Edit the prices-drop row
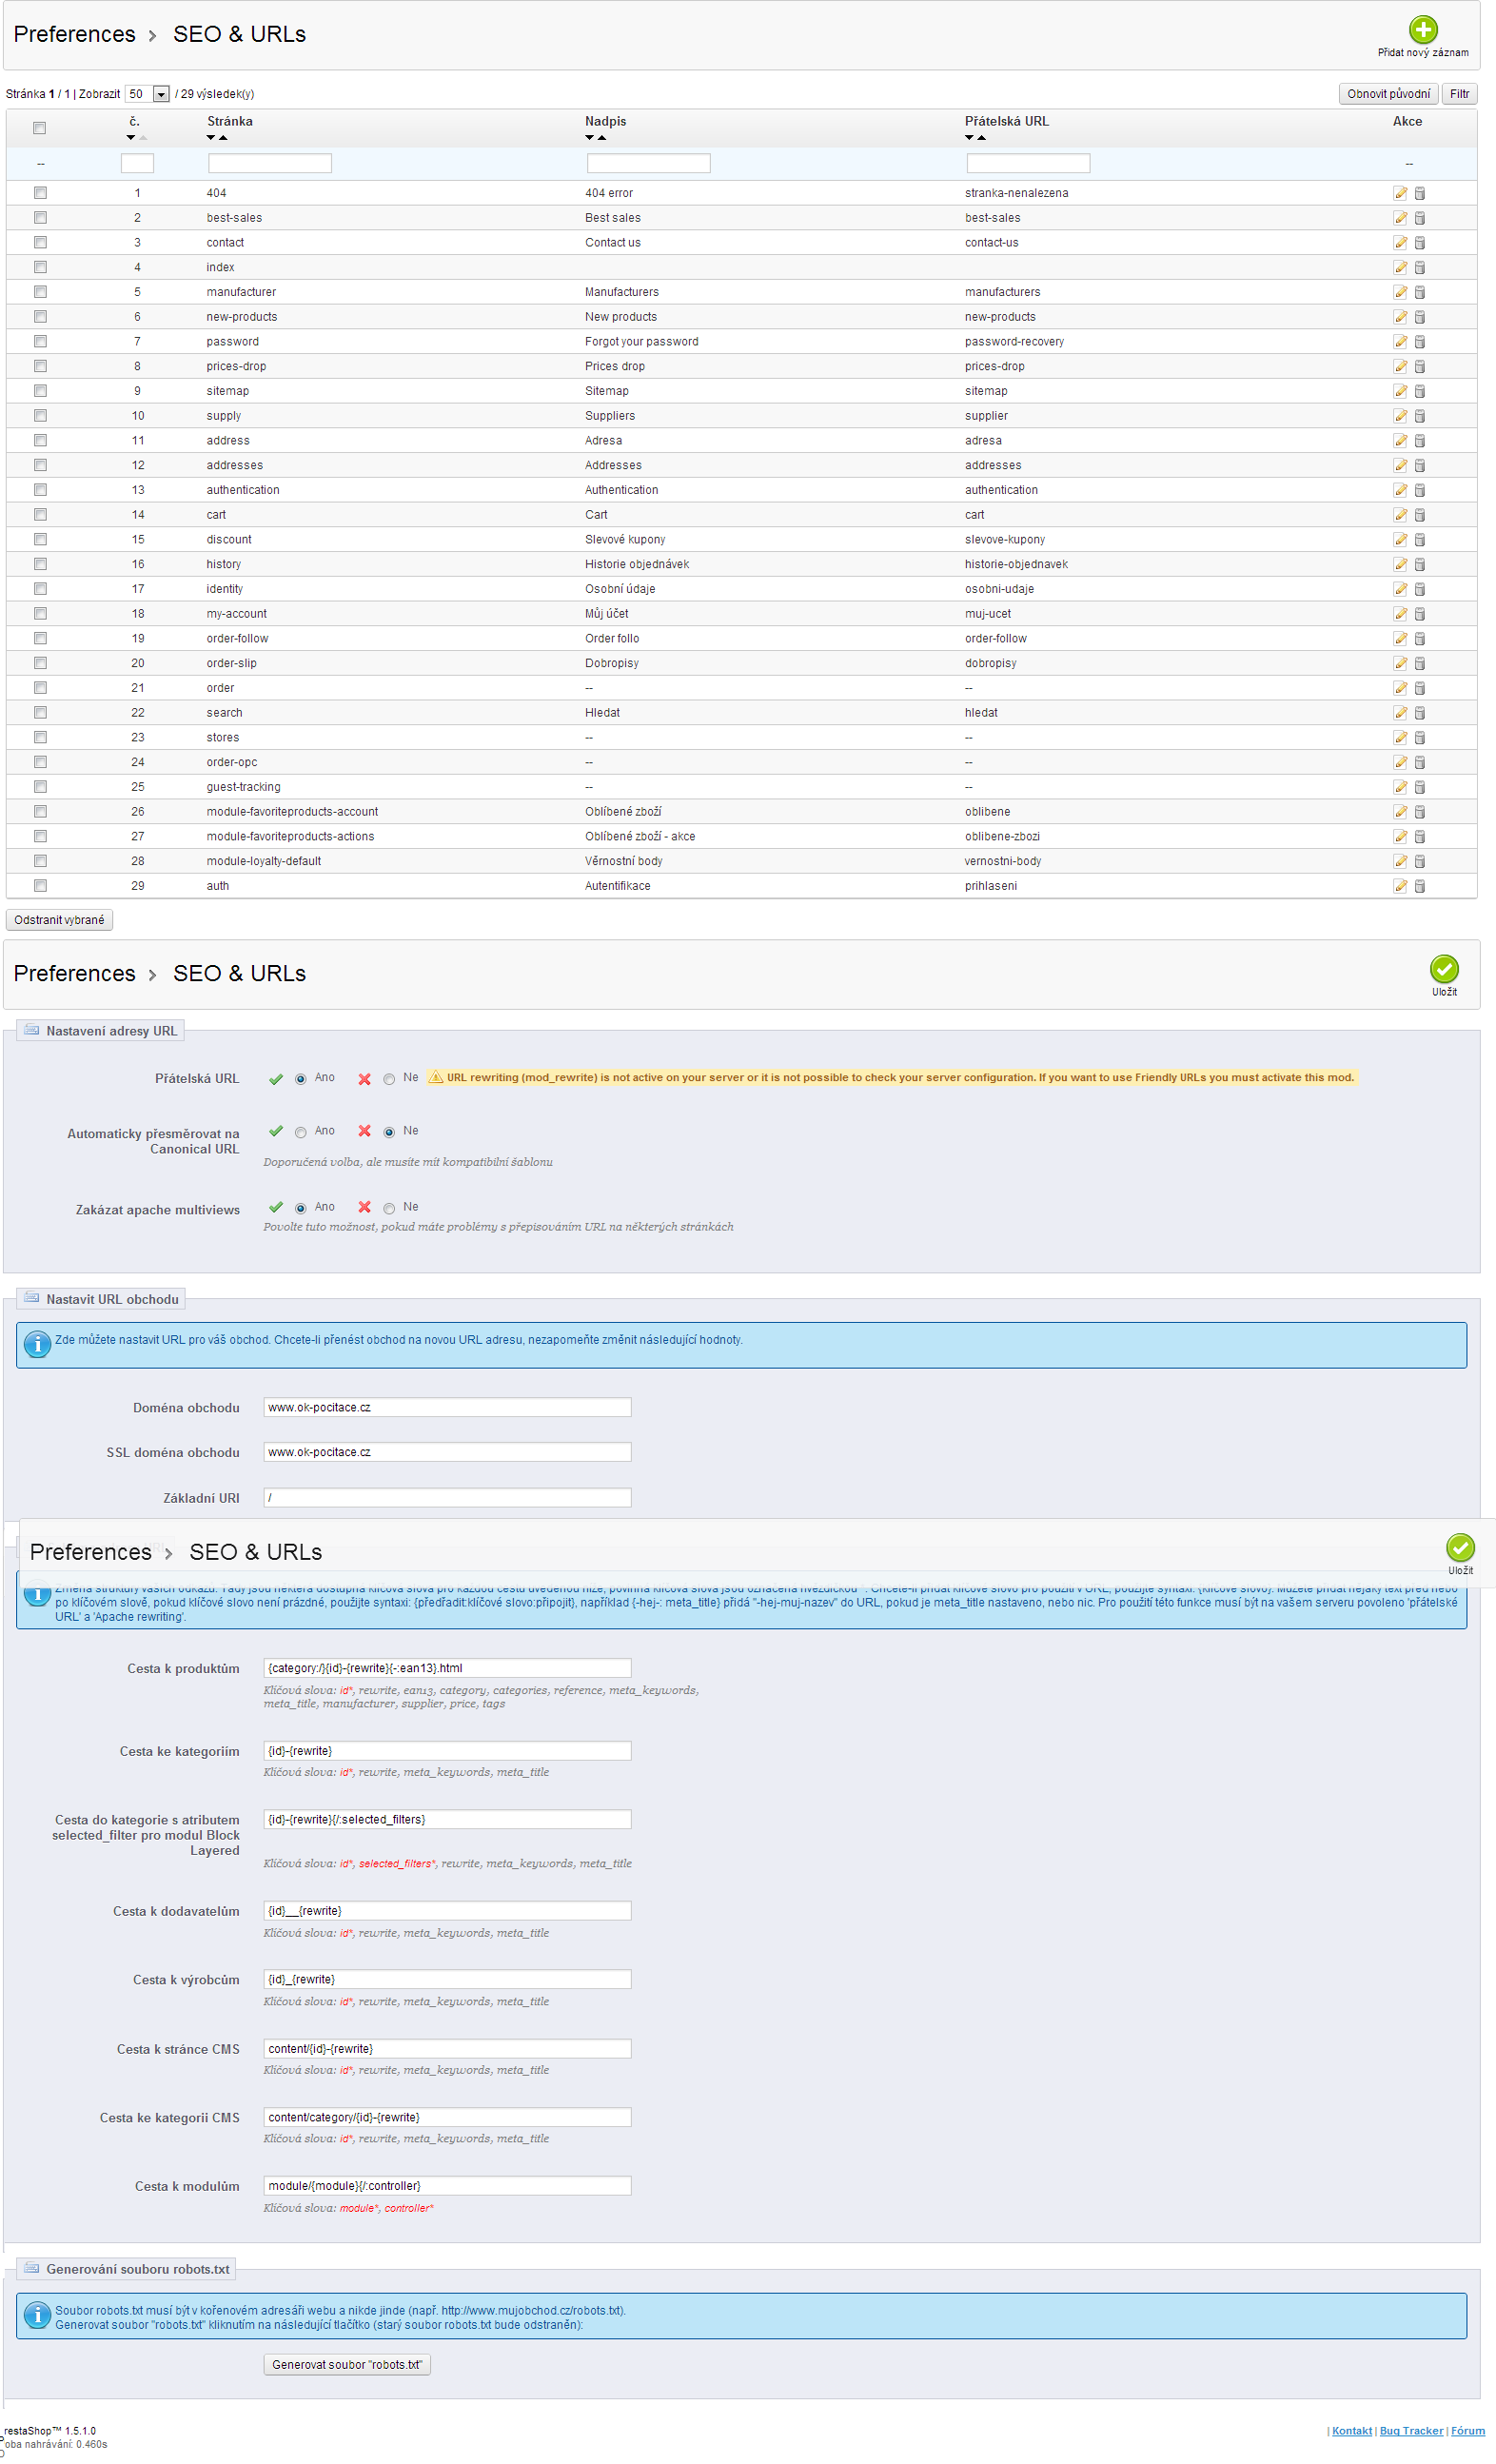The width and height of the screenshot is (1496, 2464). coord(1400,366)
